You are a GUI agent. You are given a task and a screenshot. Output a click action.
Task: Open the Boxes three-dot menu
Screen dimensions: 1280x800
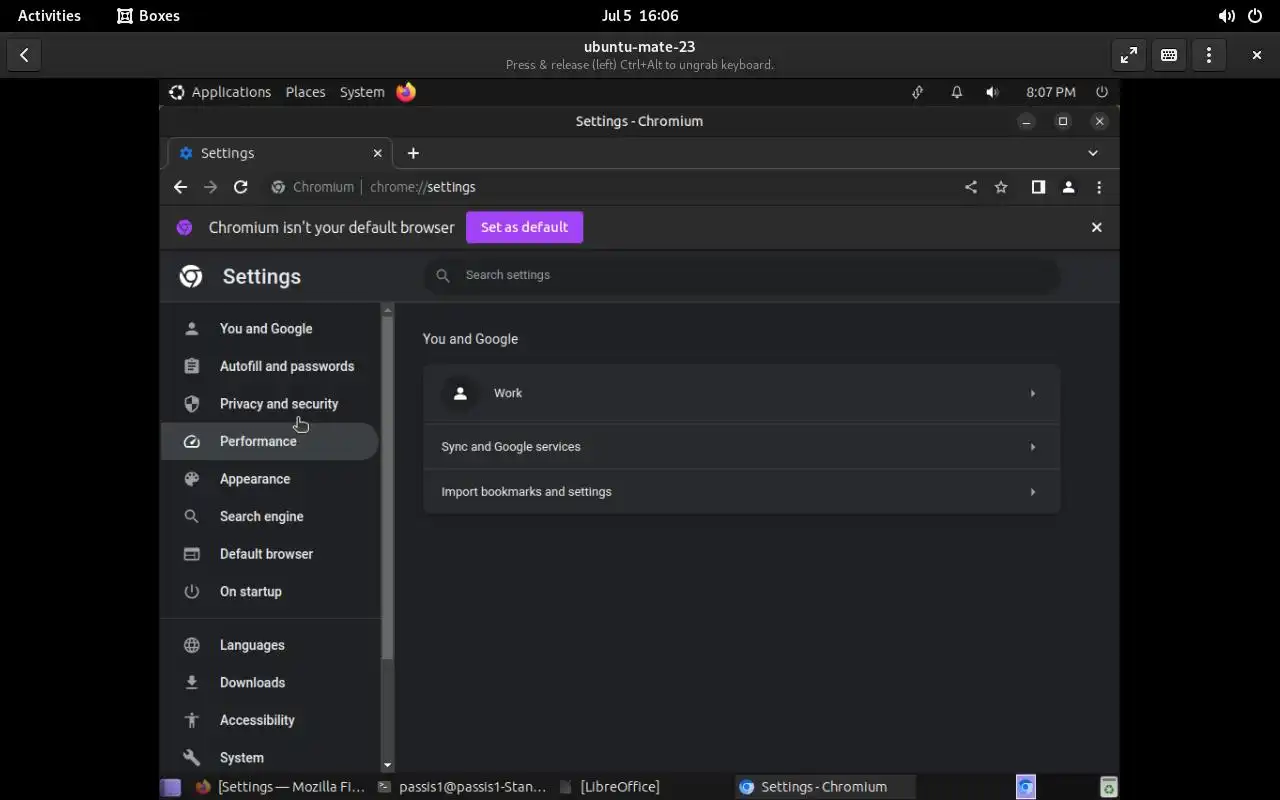pos(1209,55)
